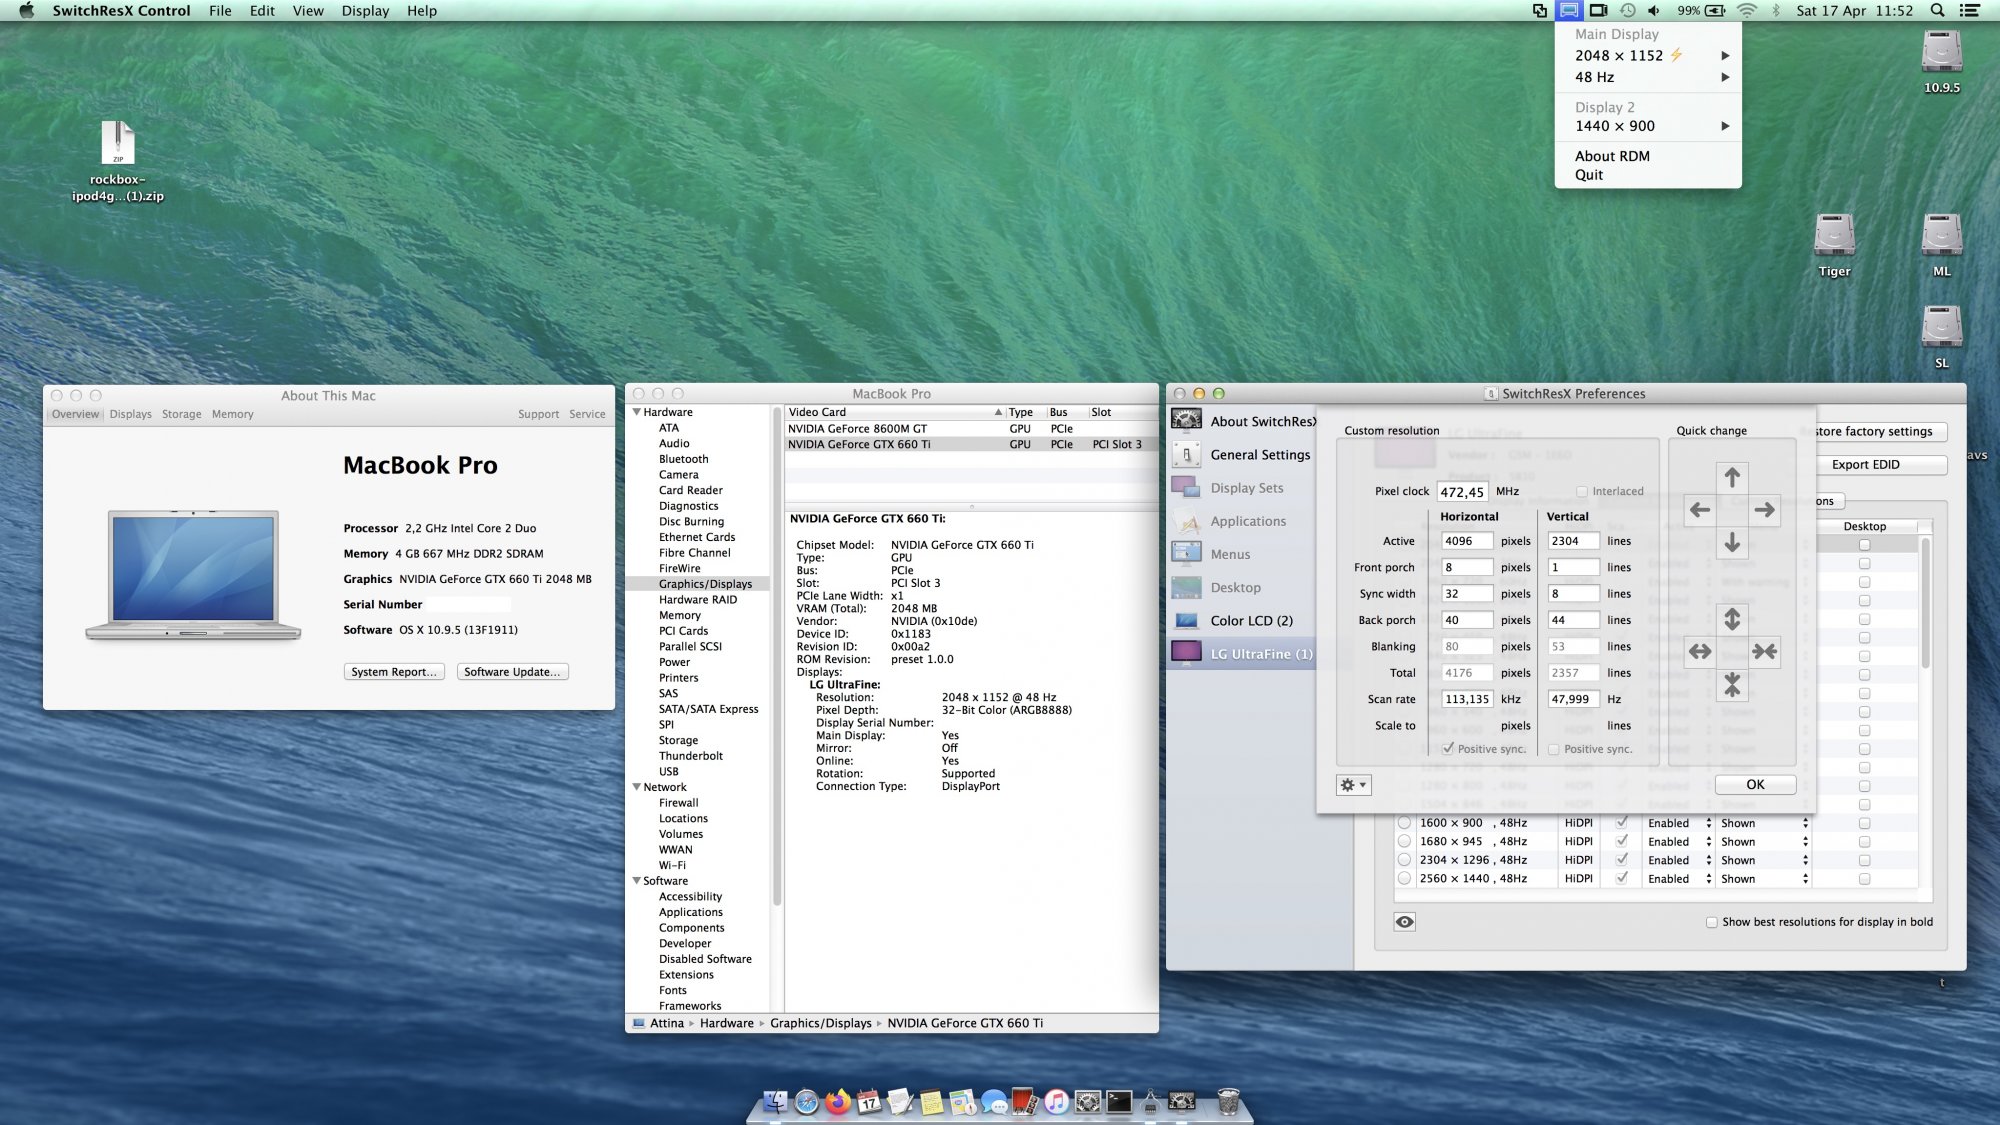Screen dimensions: 2000x1125
Task: Click the Quick change up arrow
Action: point(1732,478)
